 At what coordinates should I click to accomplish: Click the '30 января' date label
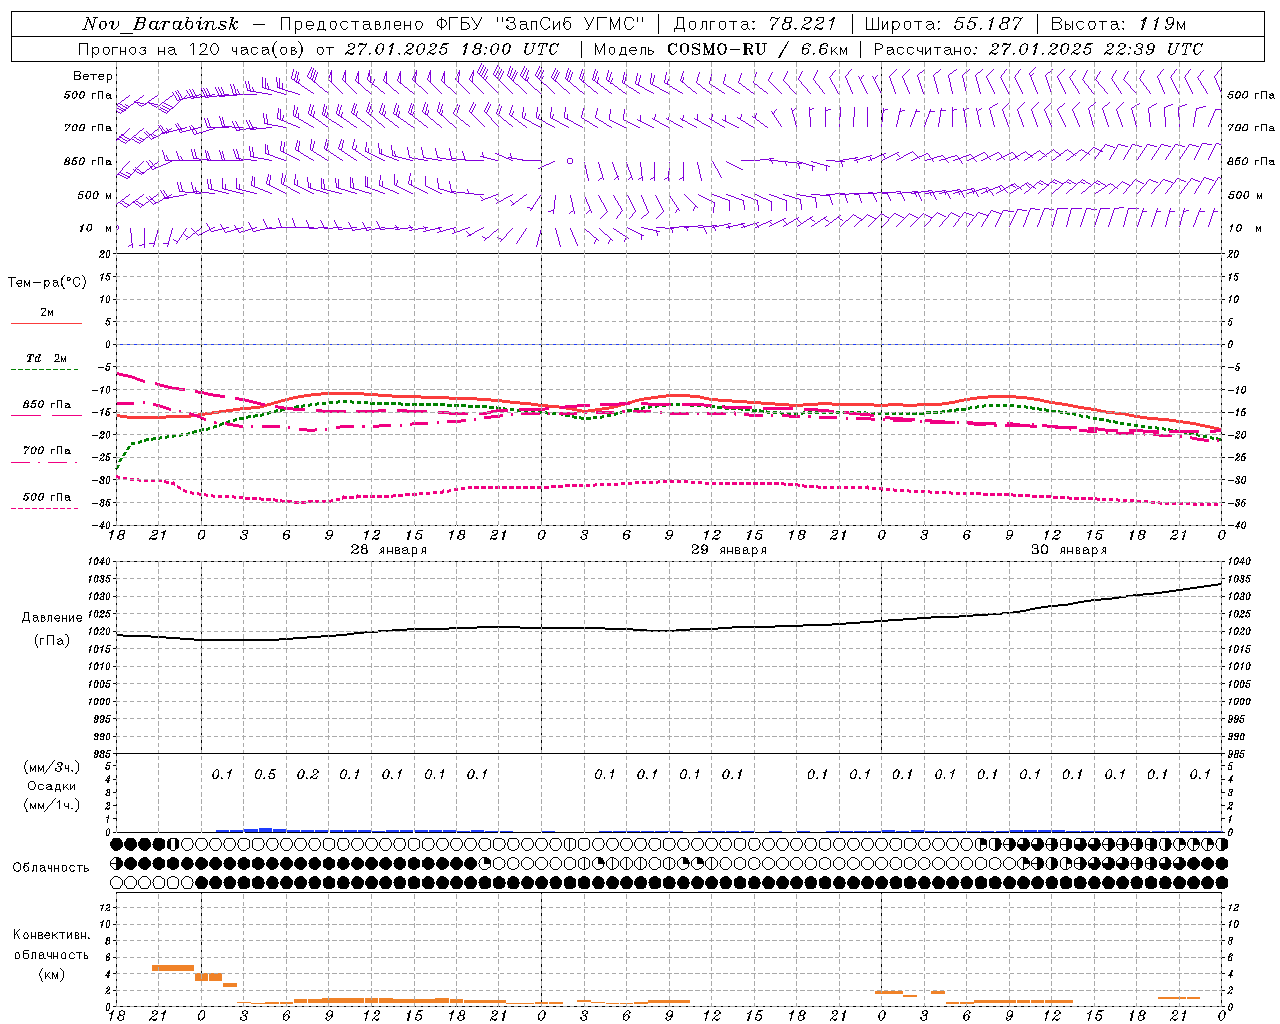coord(1069,550)
